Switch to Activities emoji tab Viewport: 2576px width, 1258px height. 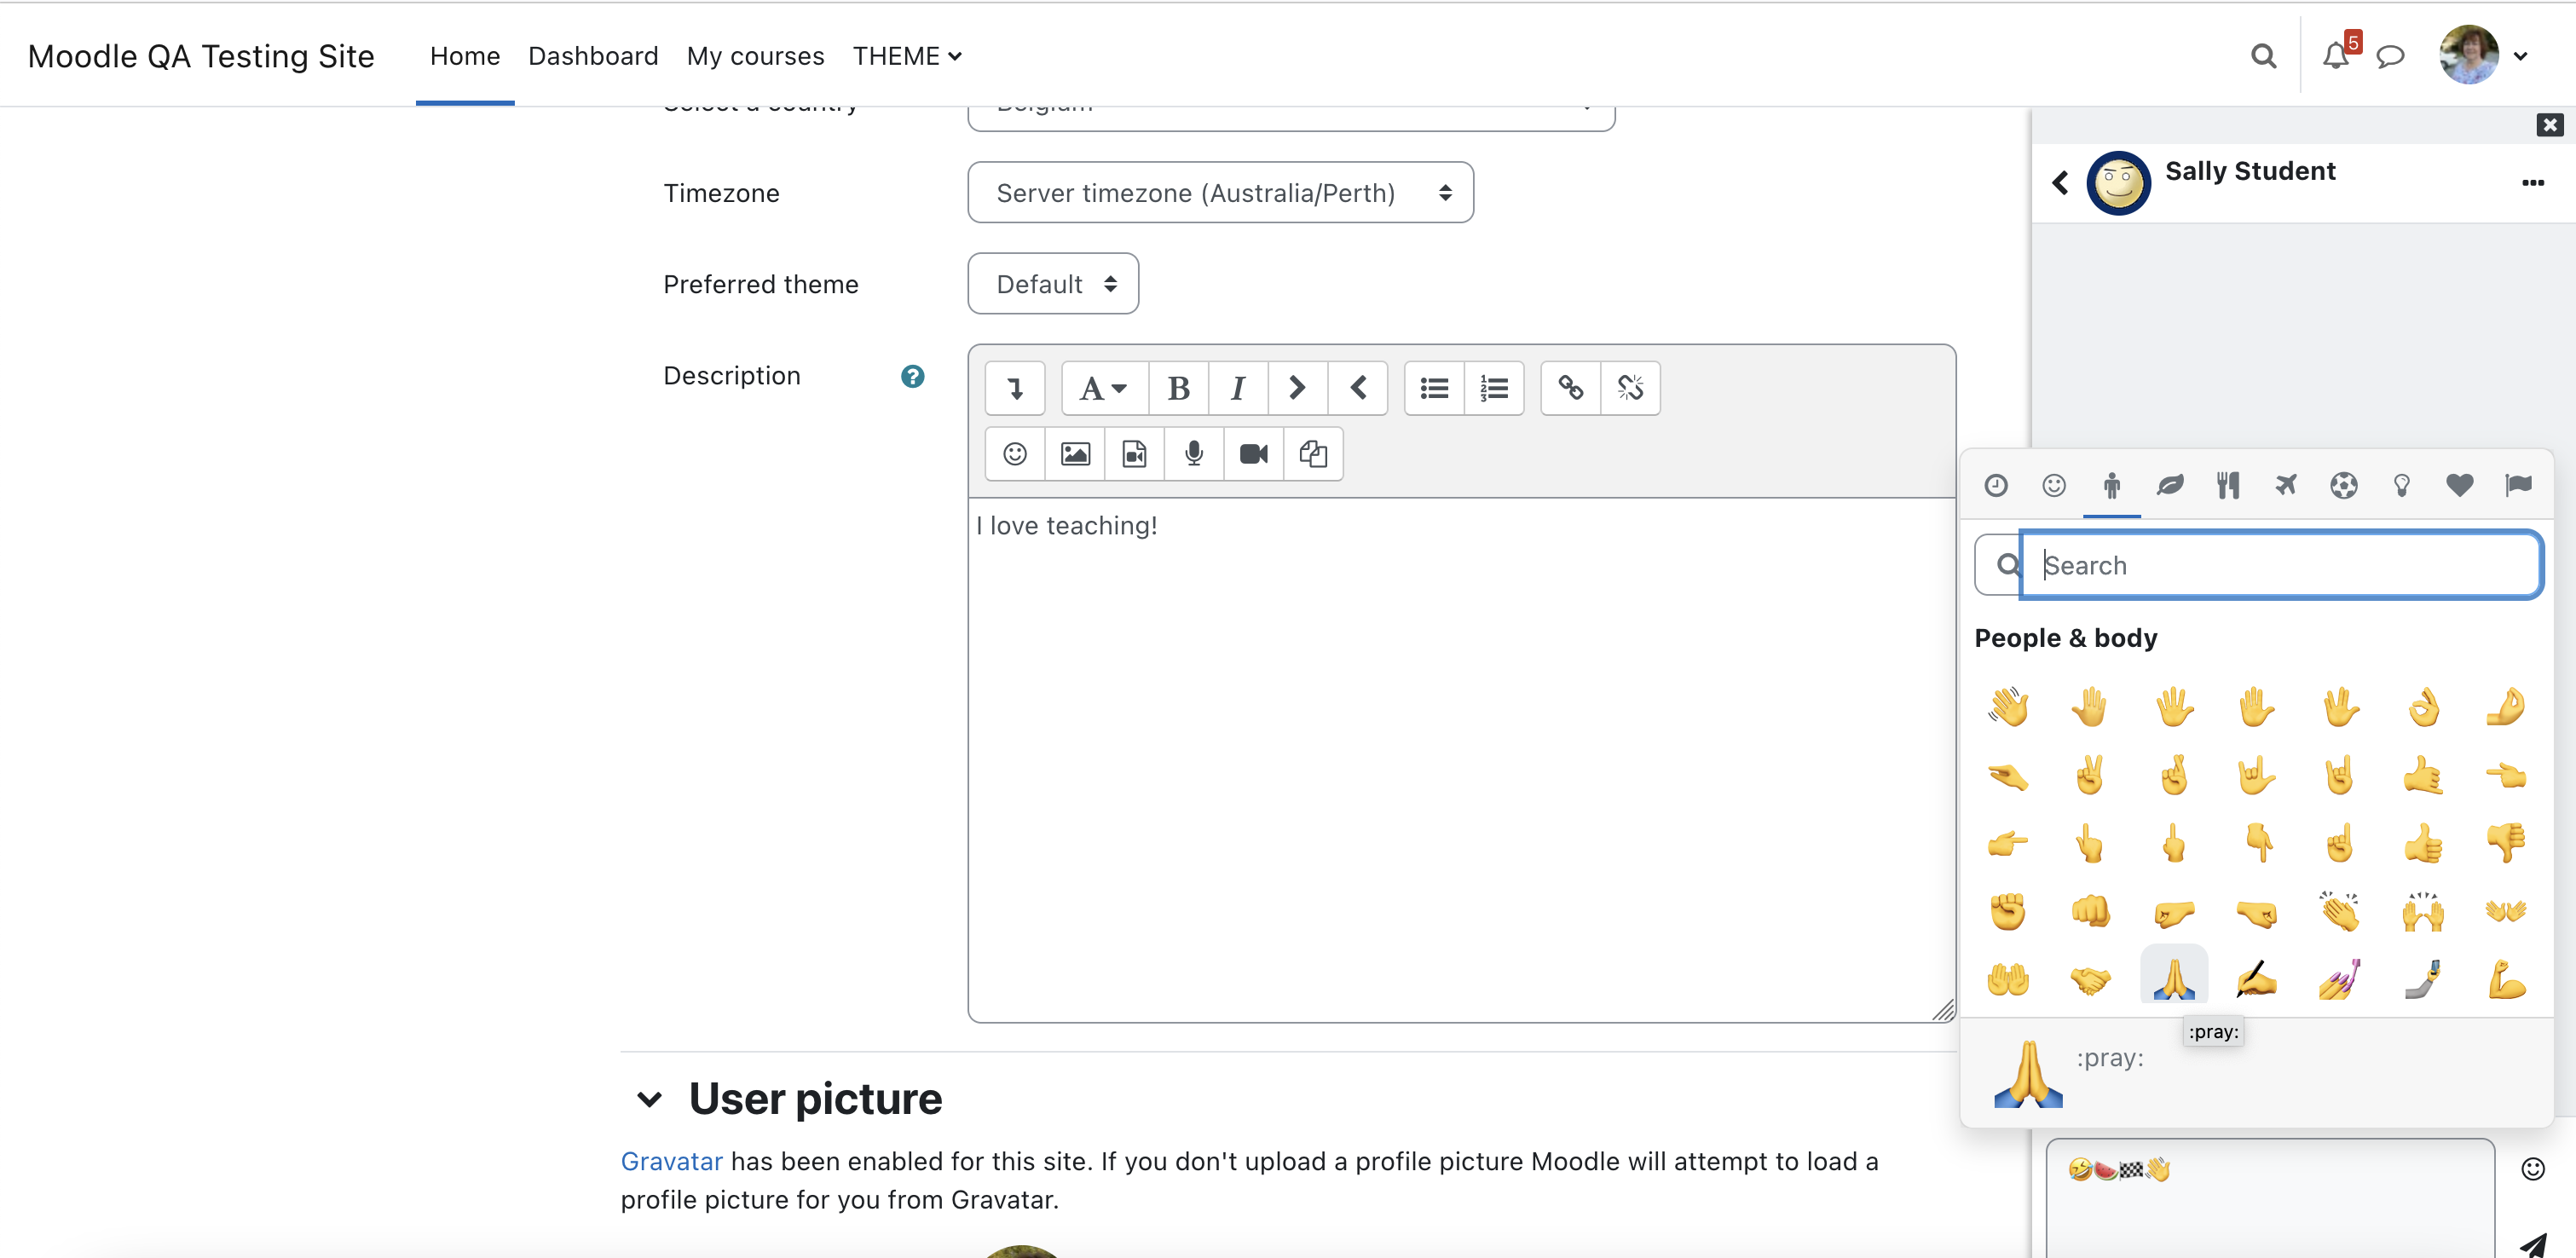click(x=2344, y=485)
